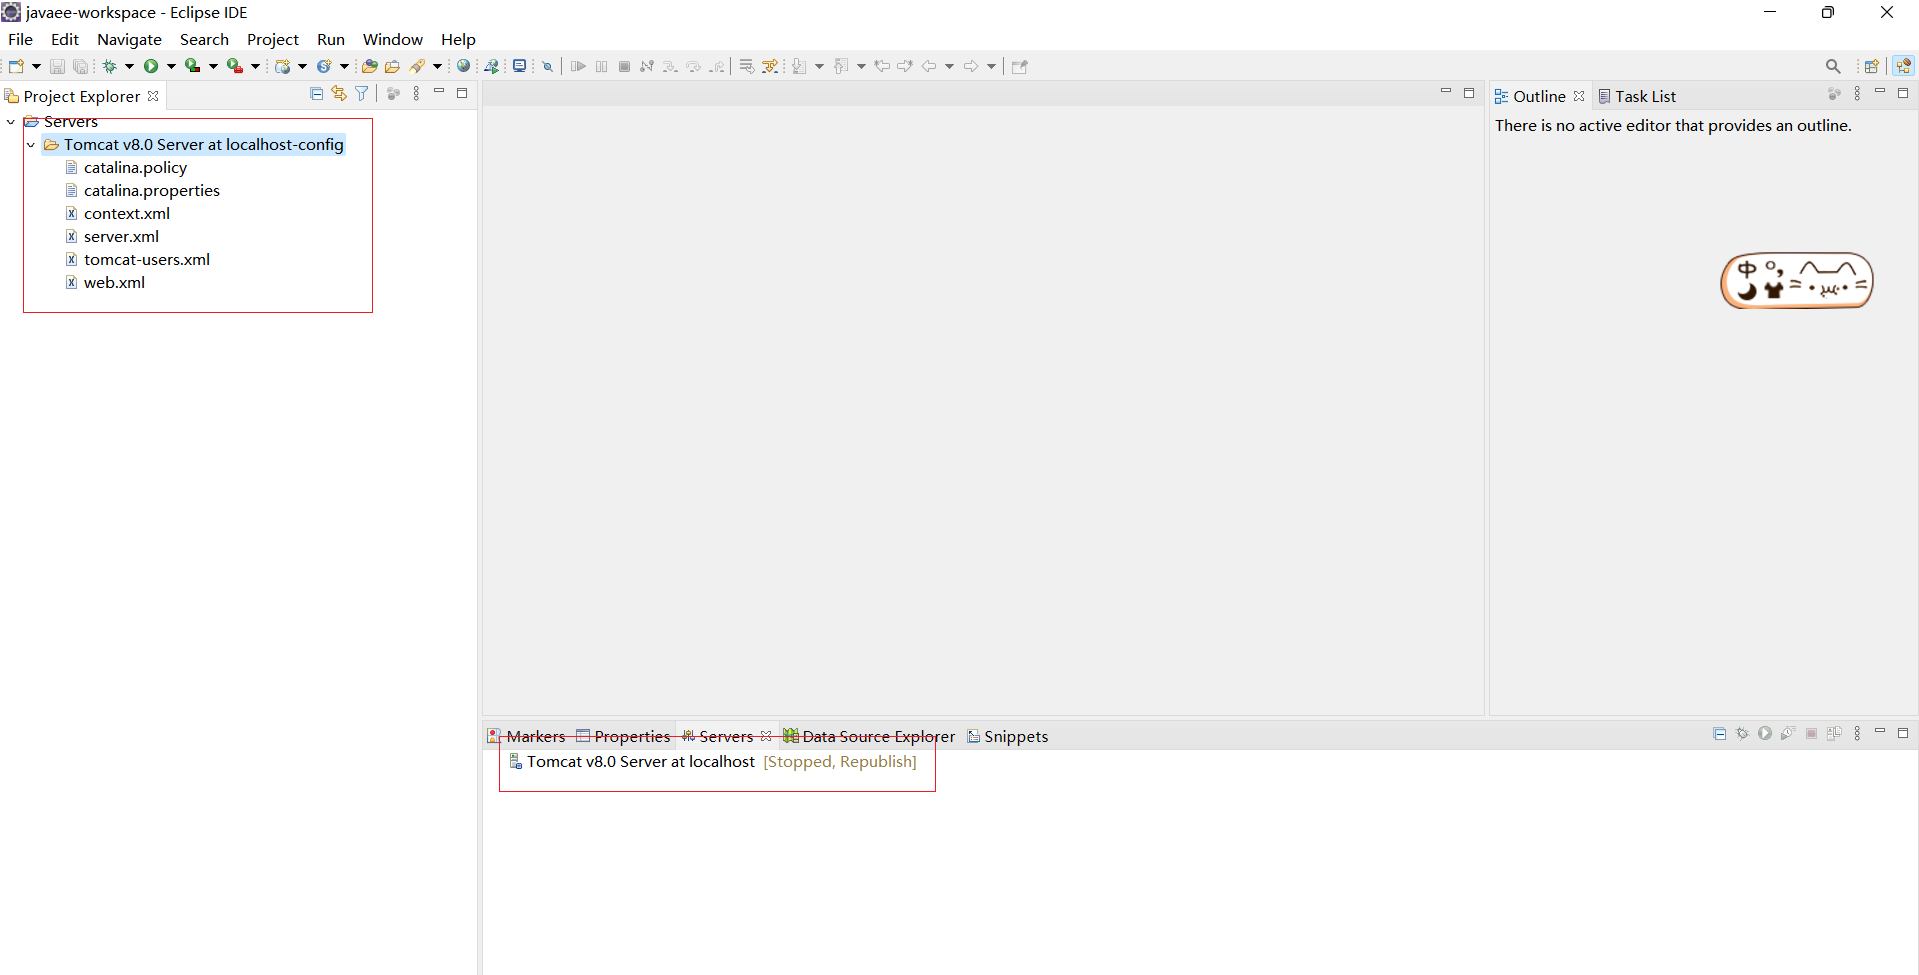This screenshot has height=975, width=1919.
Task: Open the Debug configurations dropdown arrow
Action: point(129,66)
